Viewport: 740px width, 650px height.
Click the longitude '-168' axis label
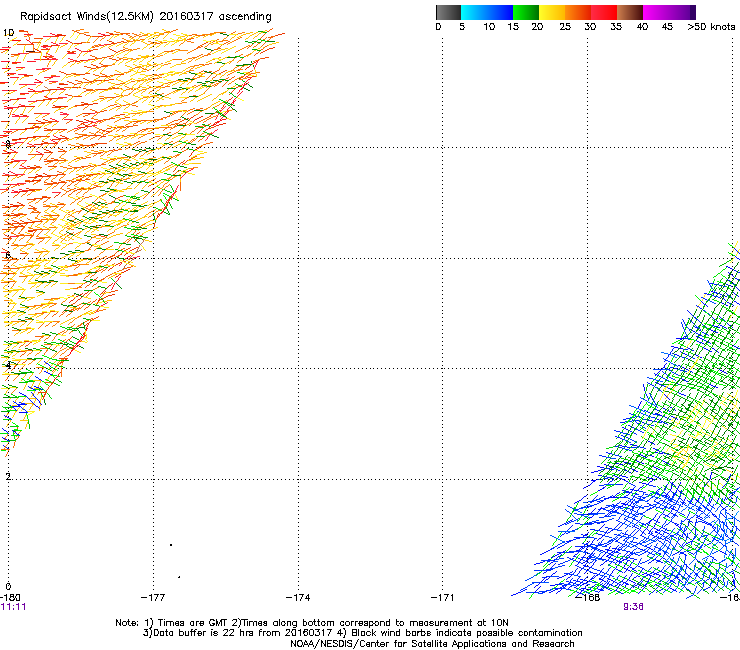tap(588, 598)
